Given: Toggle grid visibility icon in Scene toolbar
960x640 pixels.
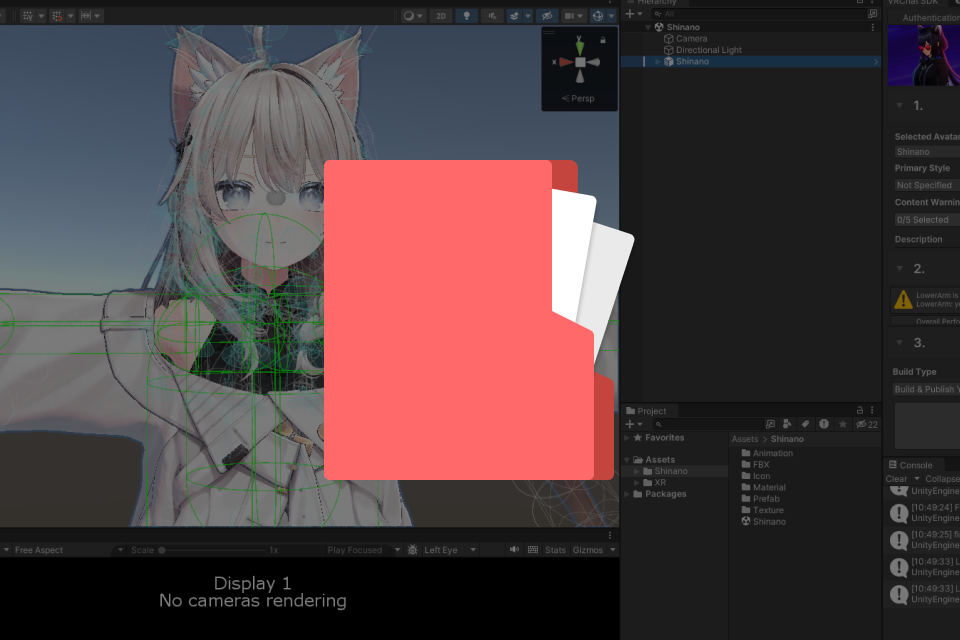Looking at the screenshot, I should [28, 16].
